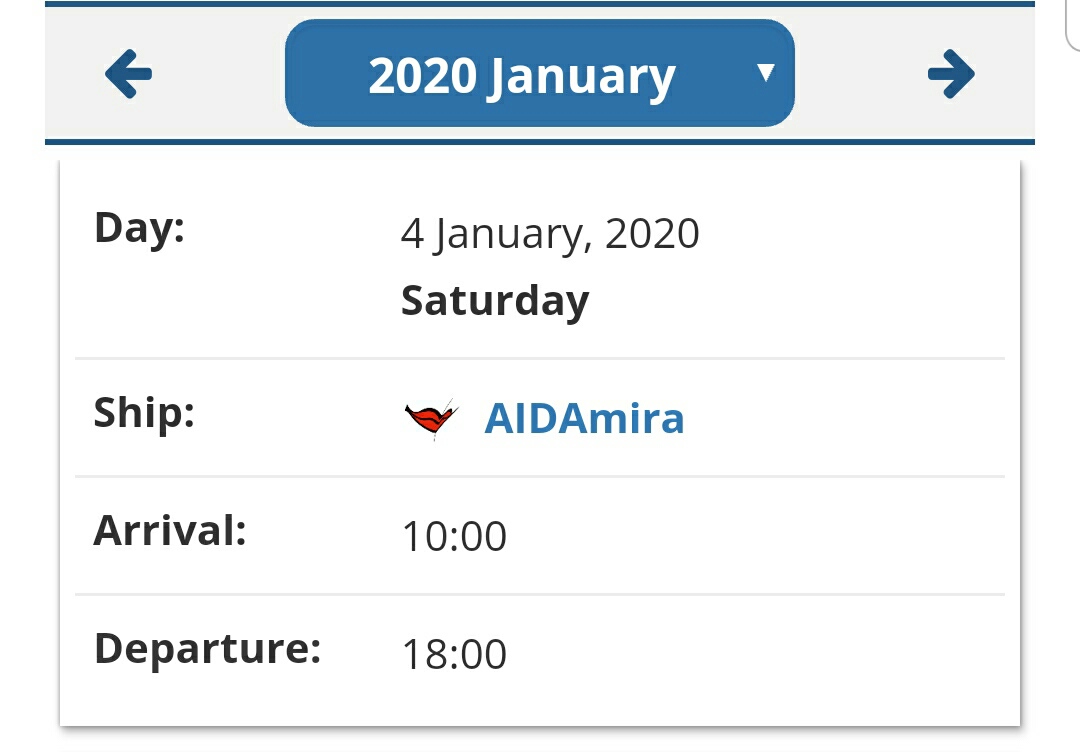Click the Departure: label

click(207, 648)
